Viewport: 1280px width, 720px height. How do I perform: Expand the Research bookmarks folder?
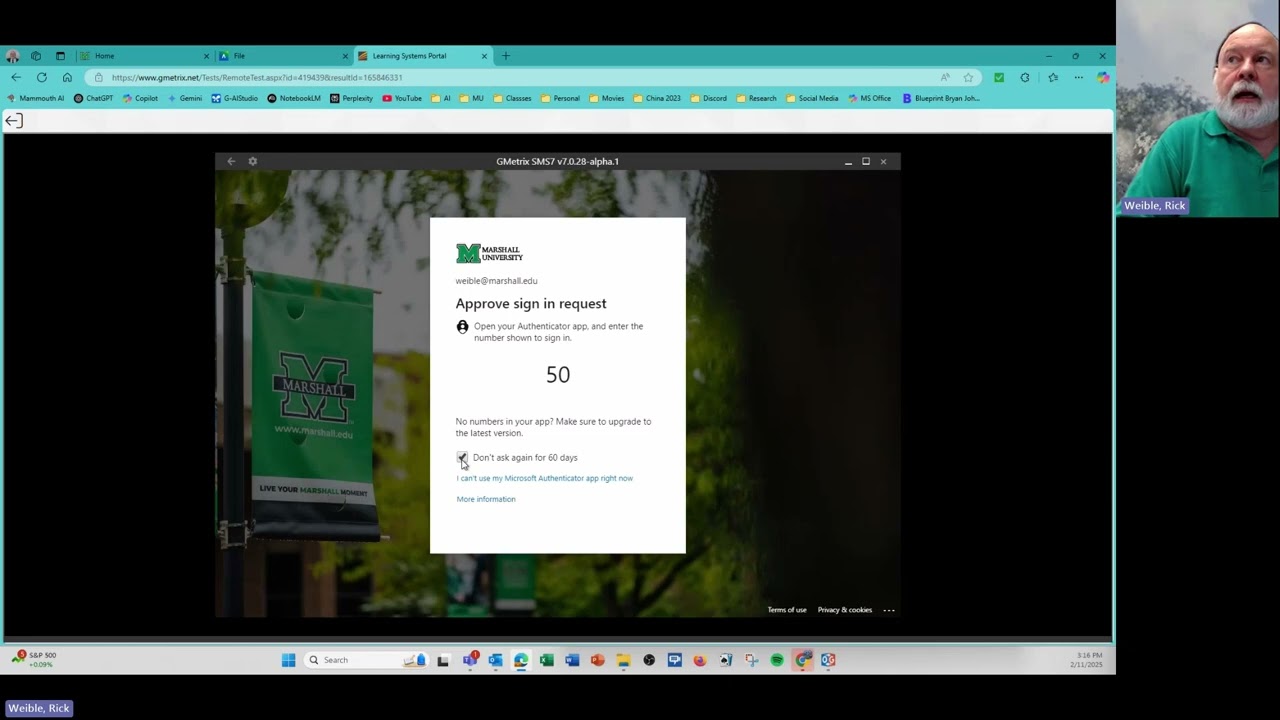tap(757, 98)
